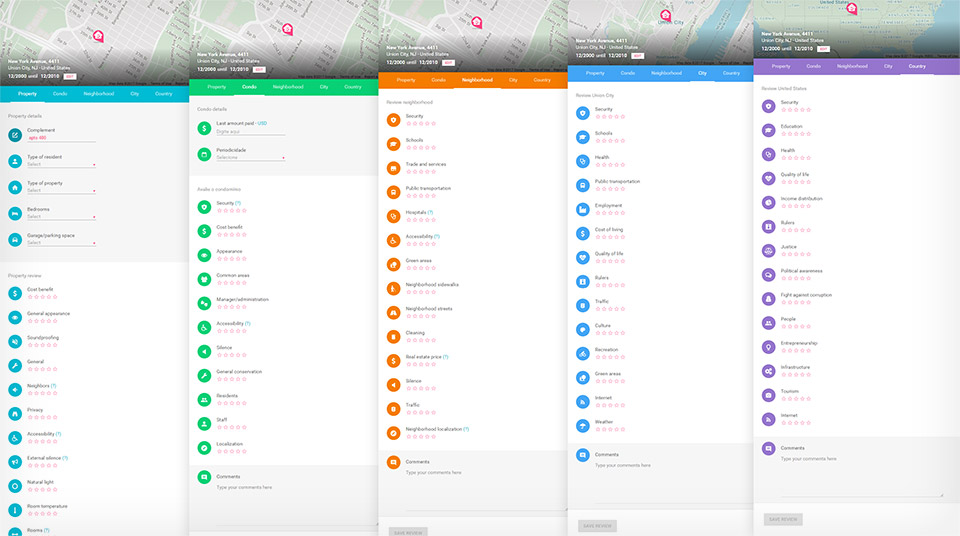Open the Type of resident dropdown

pos(61,164)
